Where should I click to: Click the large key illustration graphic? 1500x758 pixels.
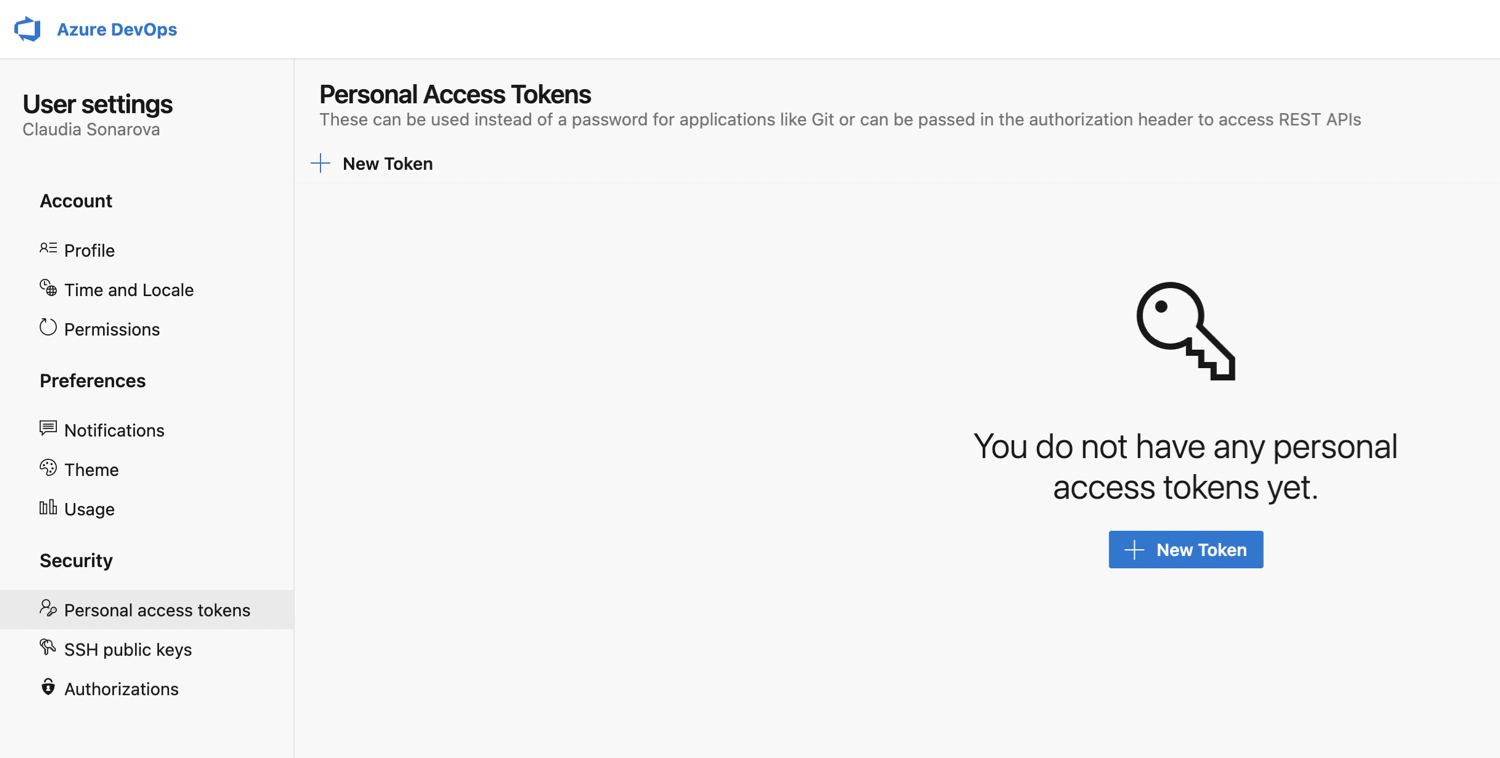(x=1185, y=330)
